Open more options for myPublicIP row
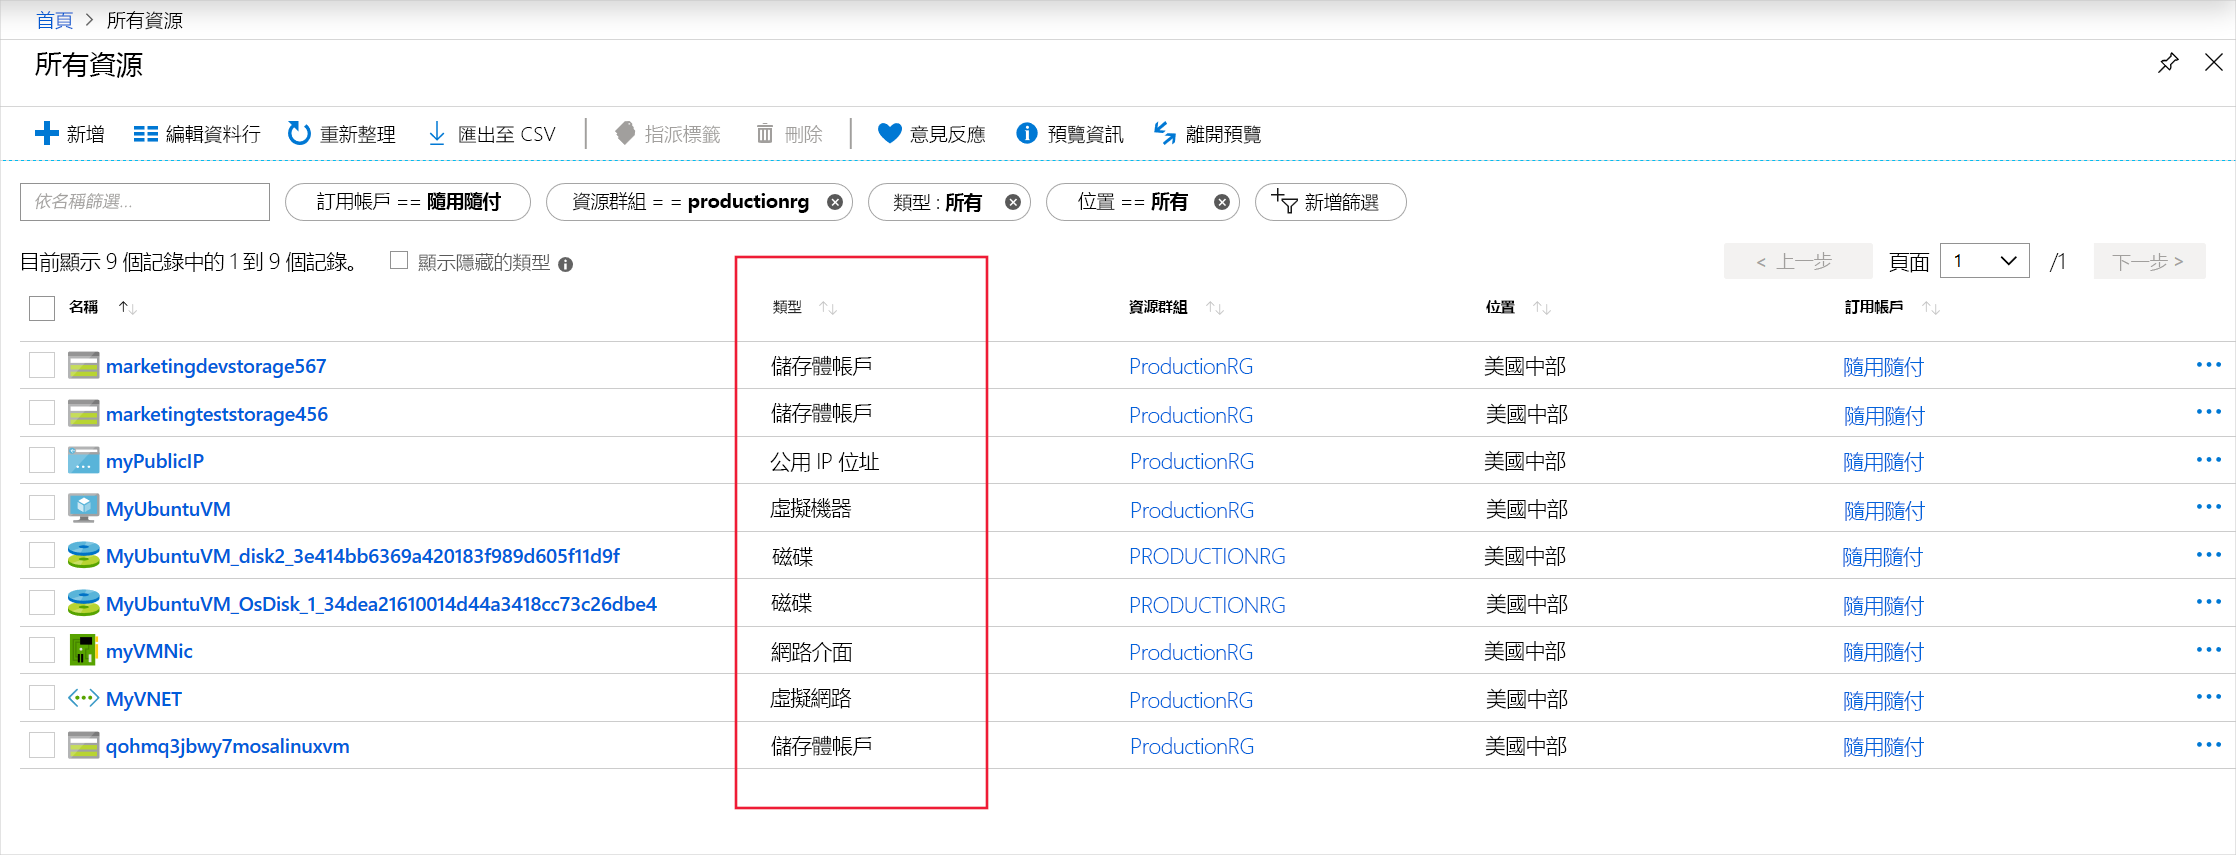 point(2209,460)
